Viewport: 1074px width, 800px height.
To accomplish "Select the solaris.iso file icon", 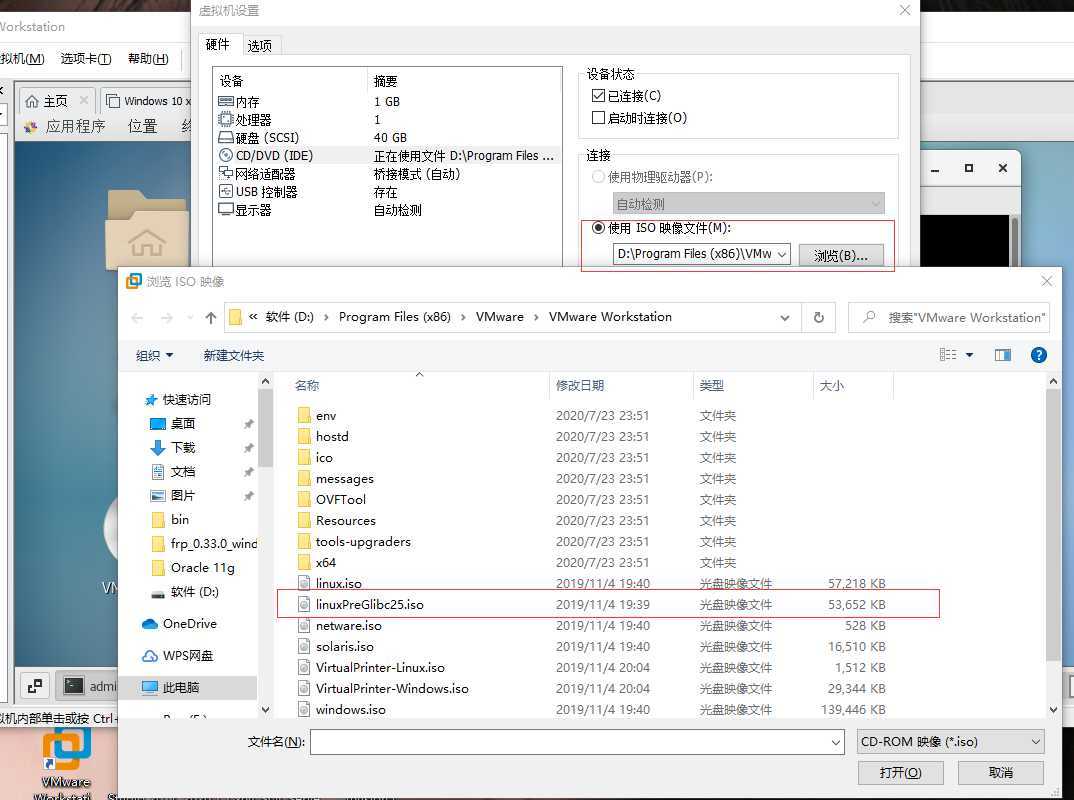I will coord(305,647).
